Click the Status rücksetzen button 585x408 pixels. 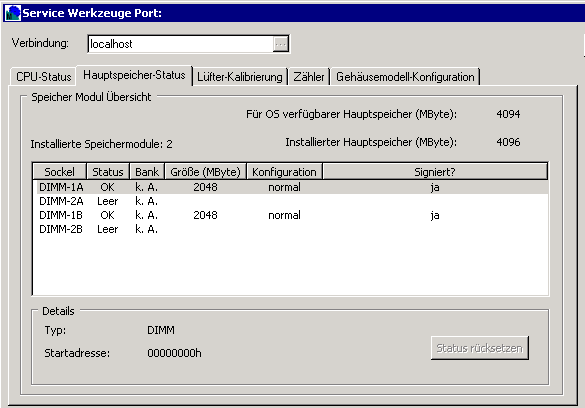[x=479, y=348]
